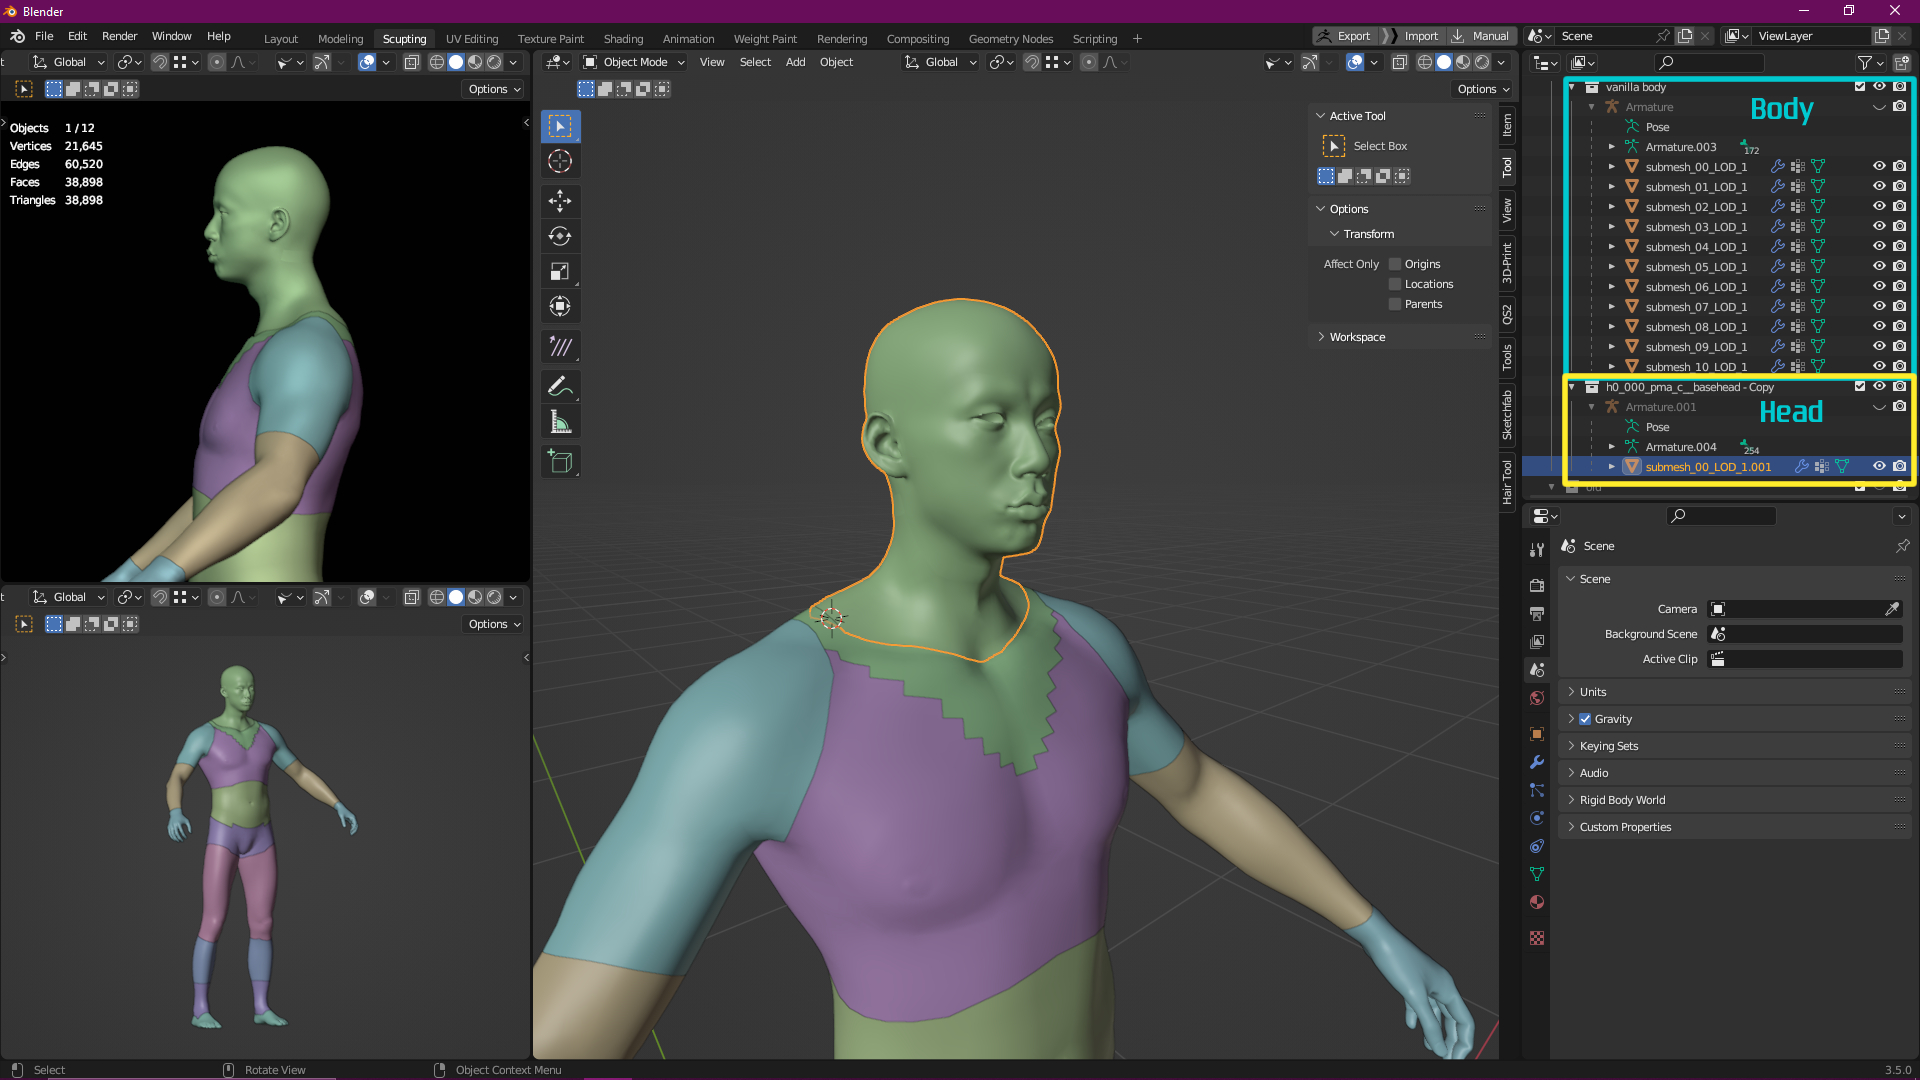Activate the Annotate pencil tool
This screenshot has height=1080, width=1920.
click(560, 386)
